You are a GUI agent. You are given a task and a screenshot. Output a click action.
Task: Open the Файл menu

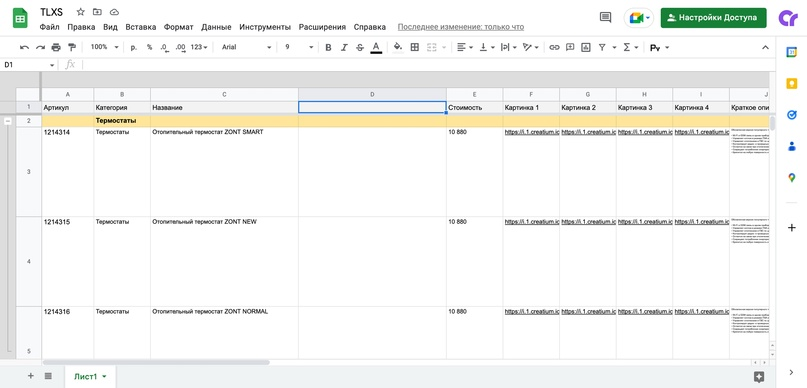click(x=50, y=27)
